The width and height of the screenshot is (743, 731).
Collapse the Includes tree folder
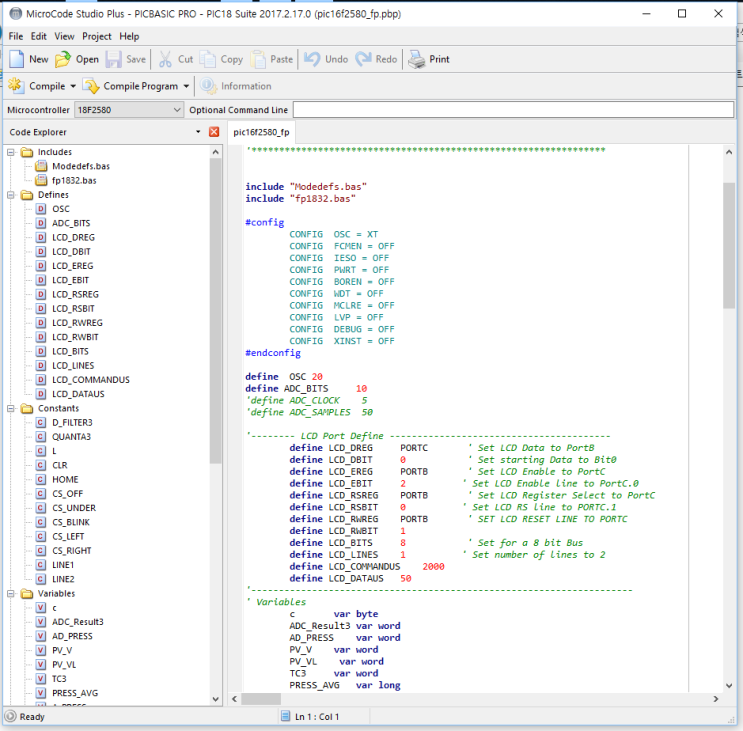click(x=11, y=152)
